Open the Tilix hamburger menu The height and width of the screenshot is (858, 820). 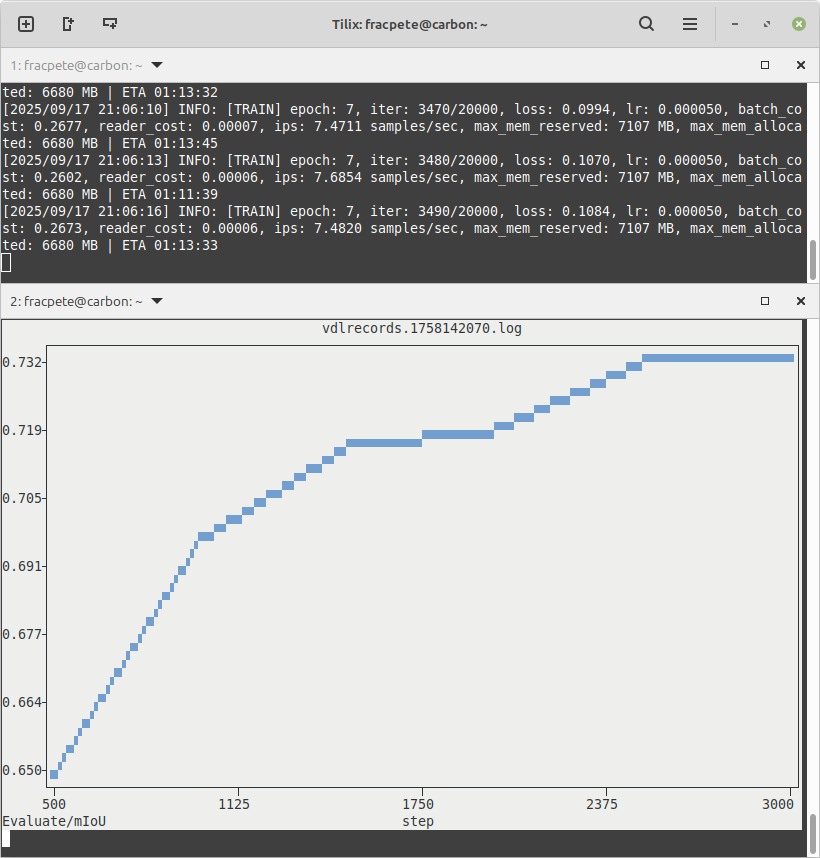click(690, 24)
